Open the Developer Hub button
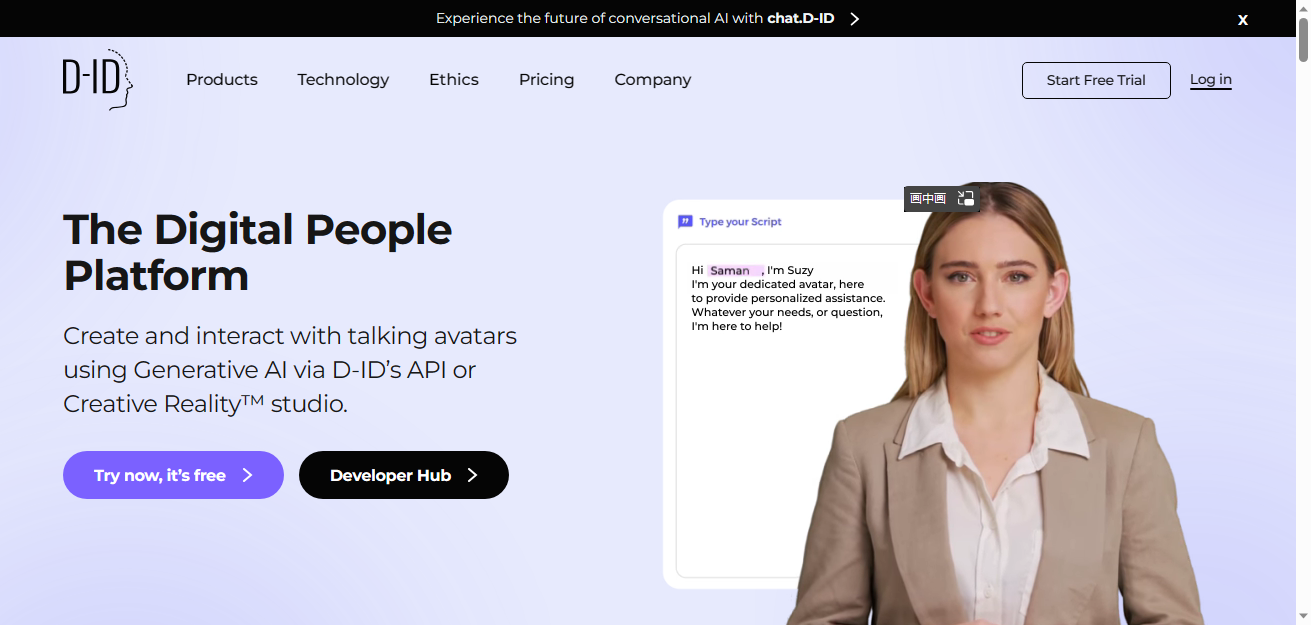1311x625 pixels. pyautogui.click(x=404, y=475)
